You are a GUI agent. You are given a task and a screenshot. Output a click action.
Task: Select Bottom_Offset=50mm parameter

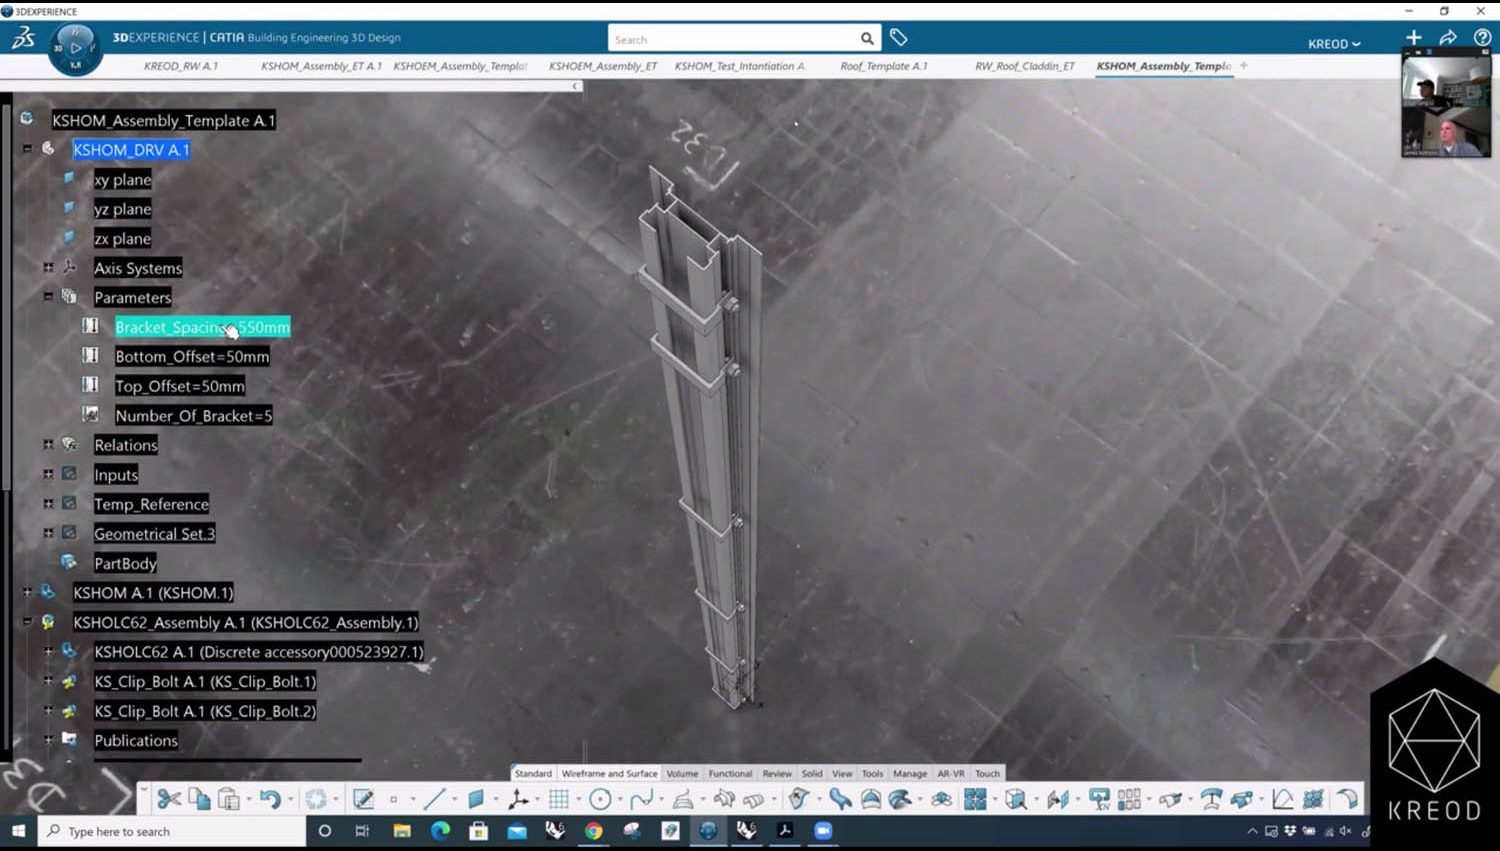point(191,357)
